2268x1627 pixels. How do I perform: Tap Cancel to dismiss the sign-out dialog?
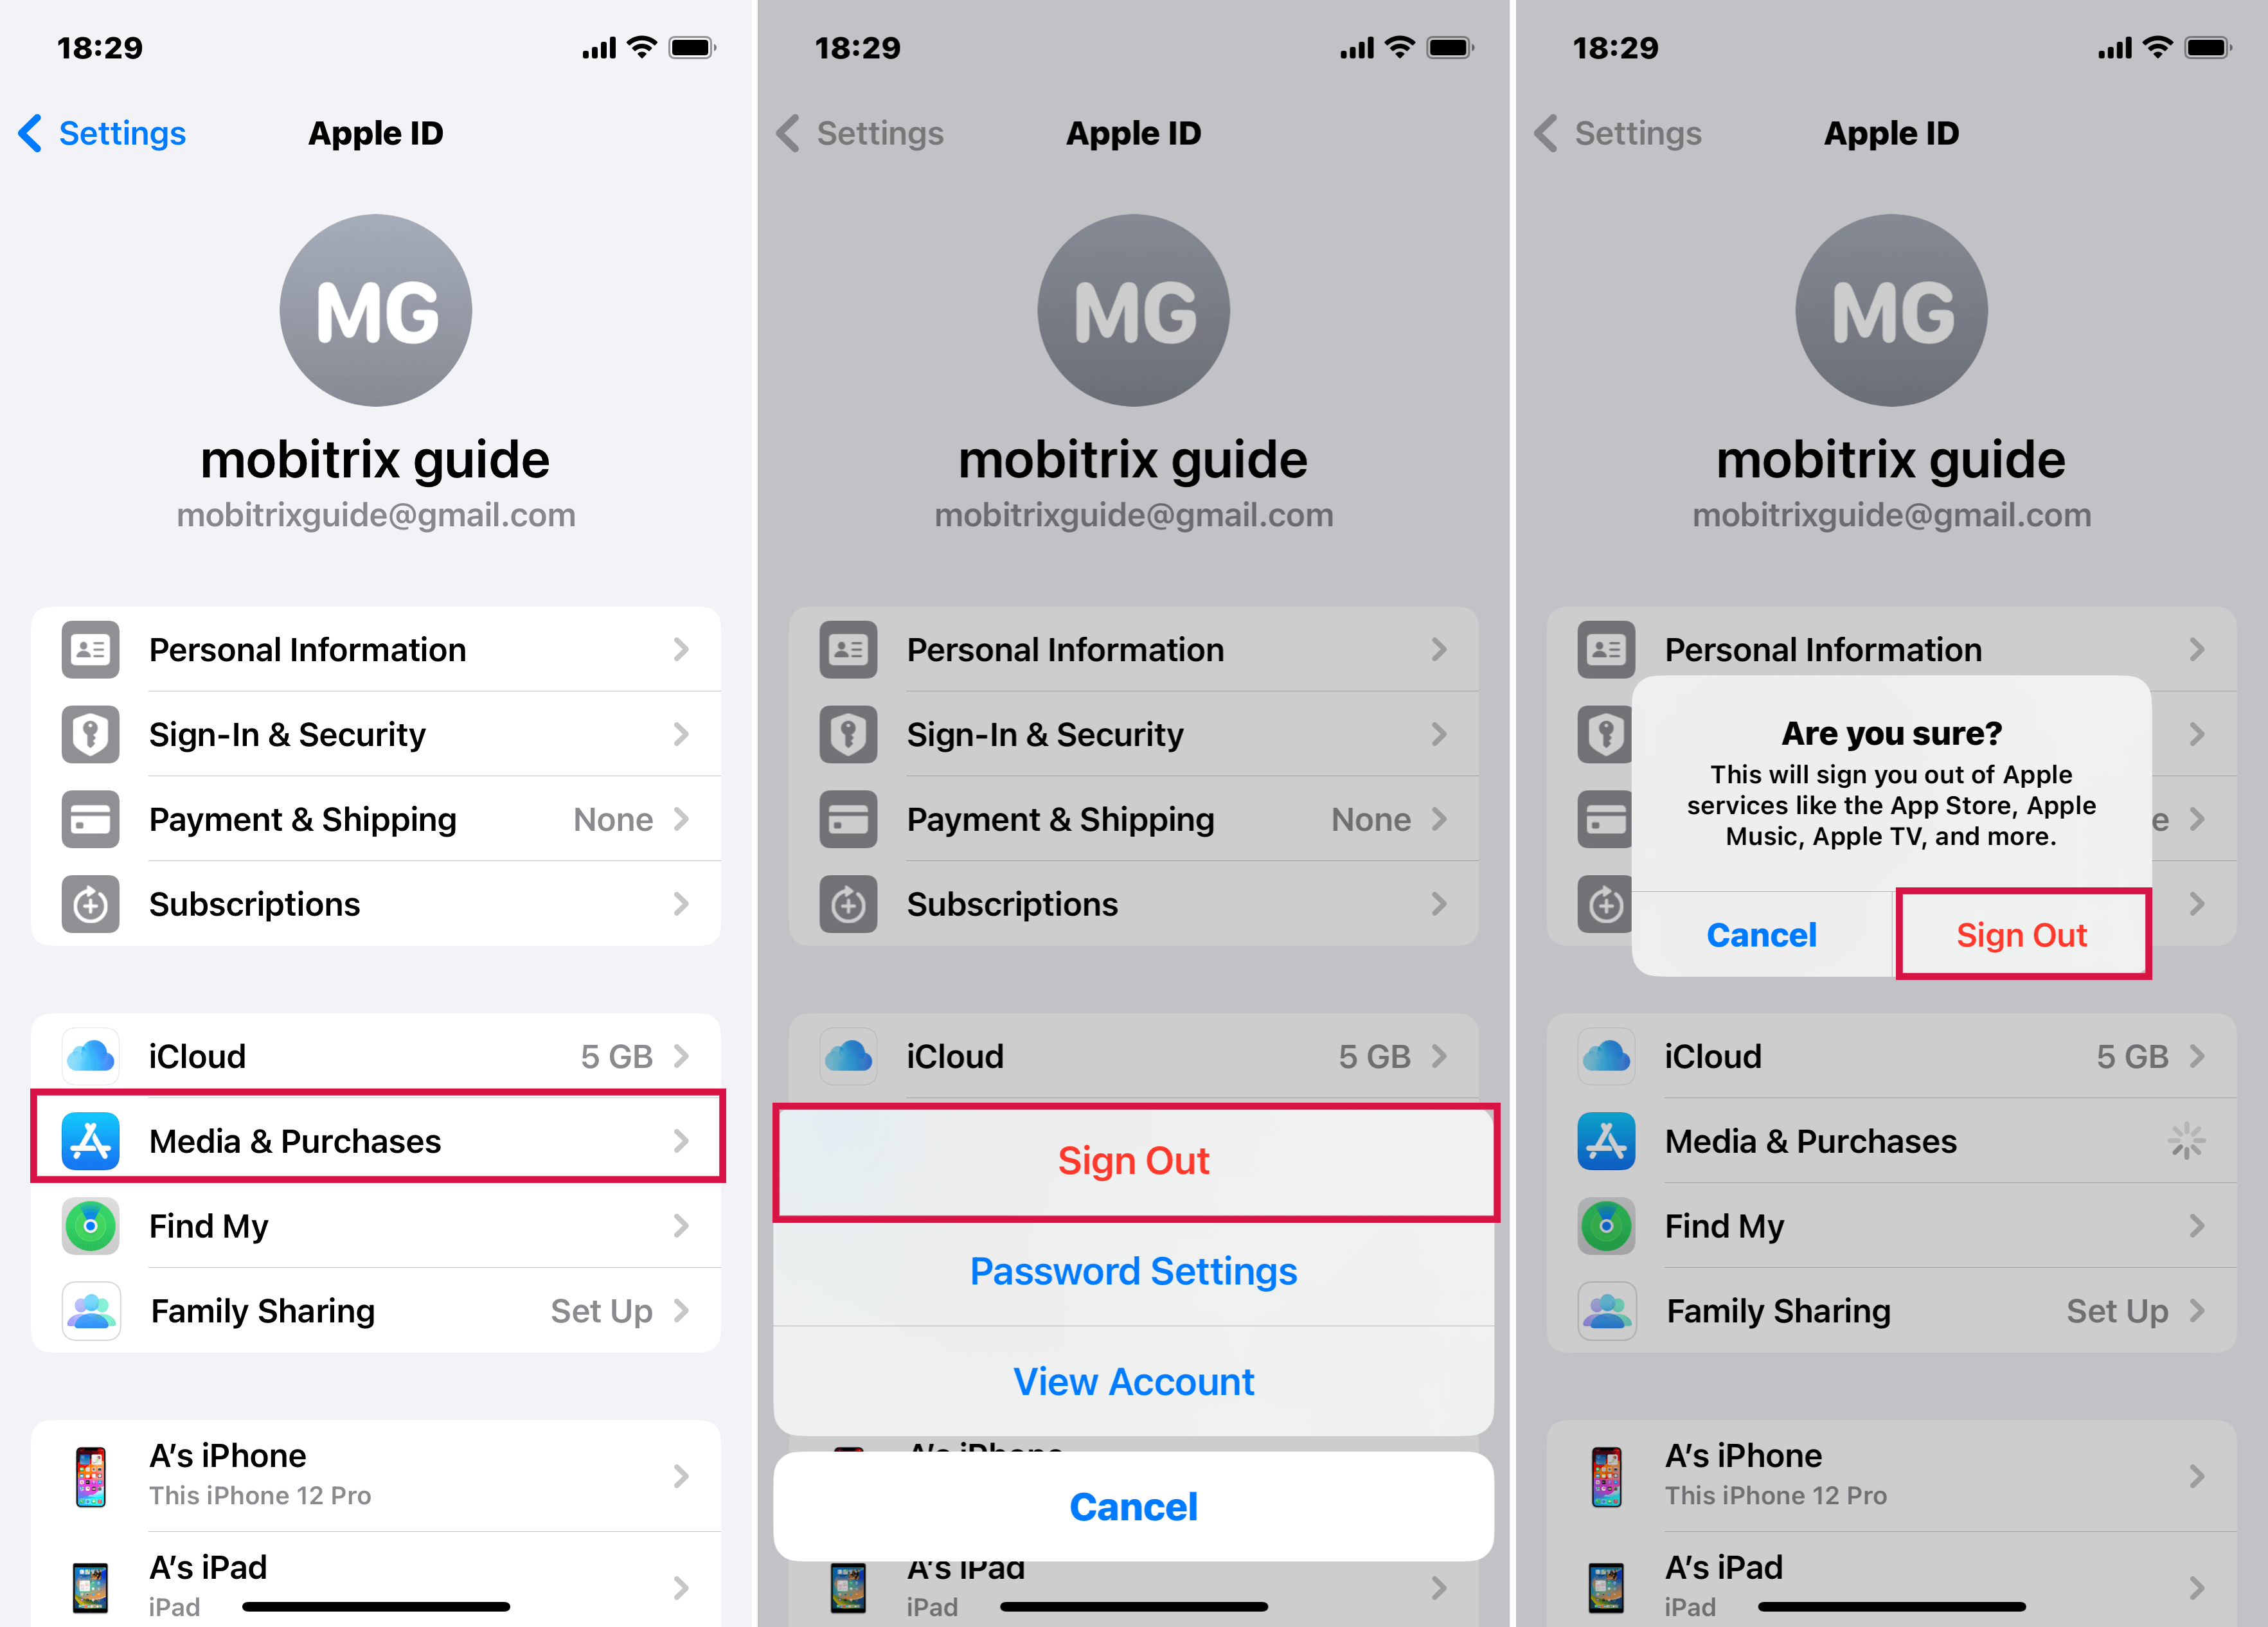pyautogui.click(x=1761, y=933)
